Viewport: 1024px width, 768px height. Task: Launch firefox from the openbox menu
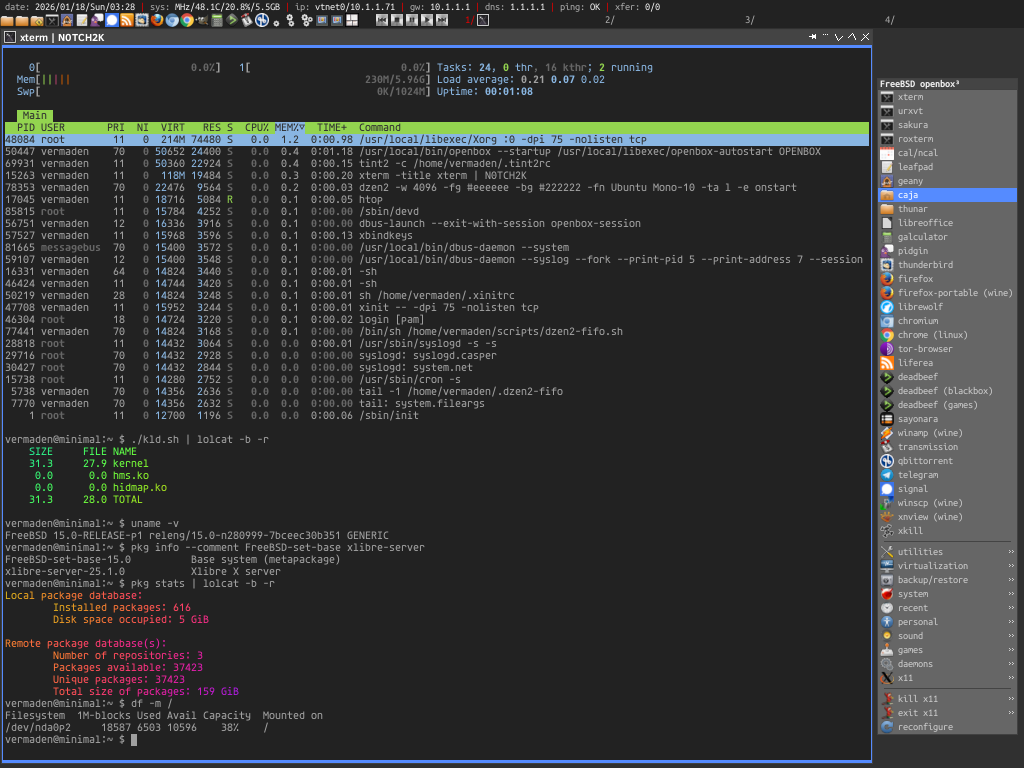(x=915, y=279)
